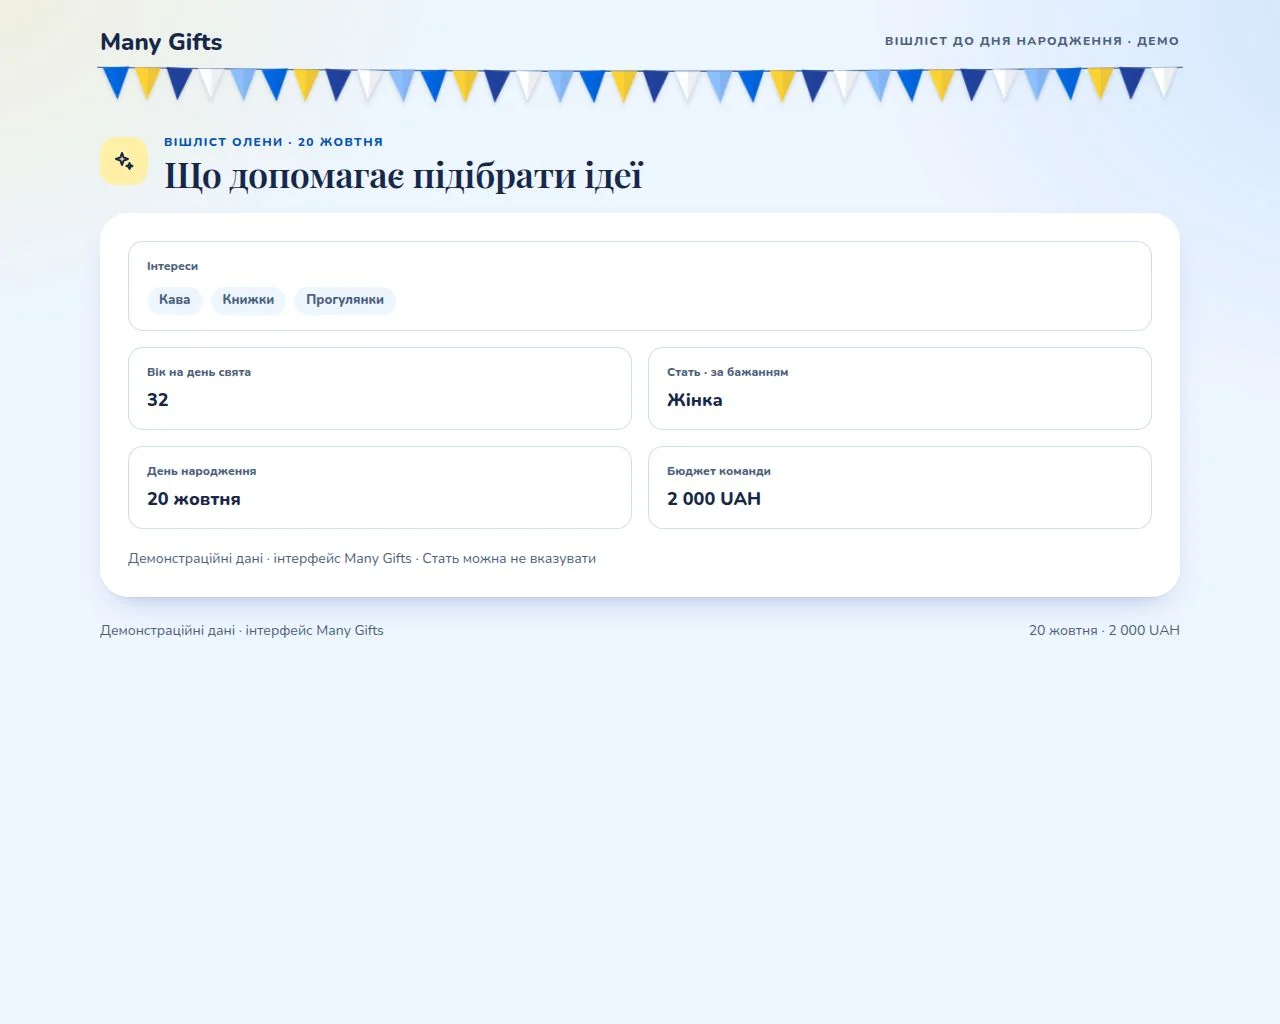Viewport: 1280px width, 1024px height.
Task: Click the Many Gifts logo text
Action: click(161, 42)
